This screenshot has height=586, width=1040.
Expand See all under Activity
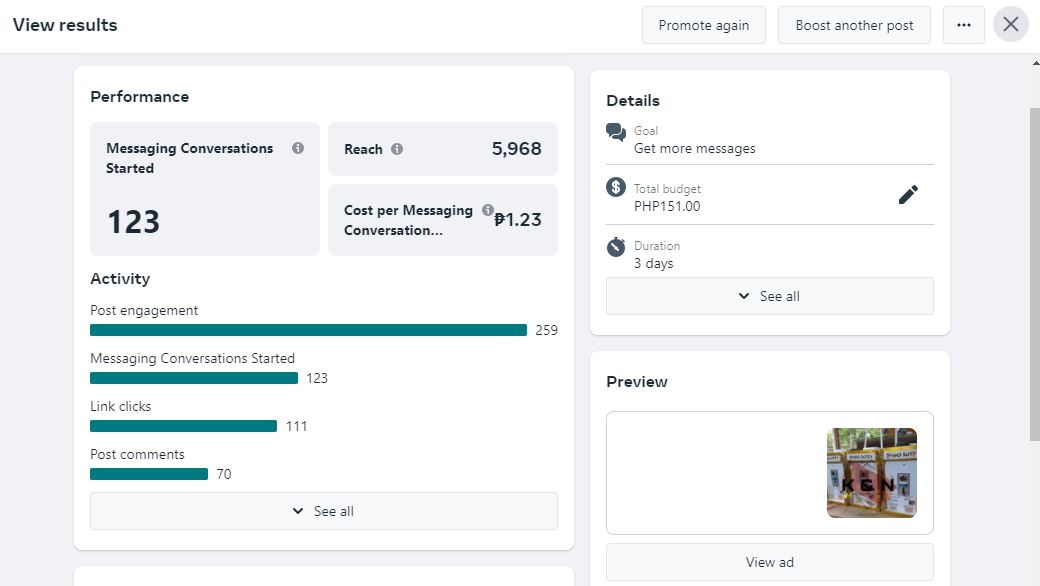(324, 511)
